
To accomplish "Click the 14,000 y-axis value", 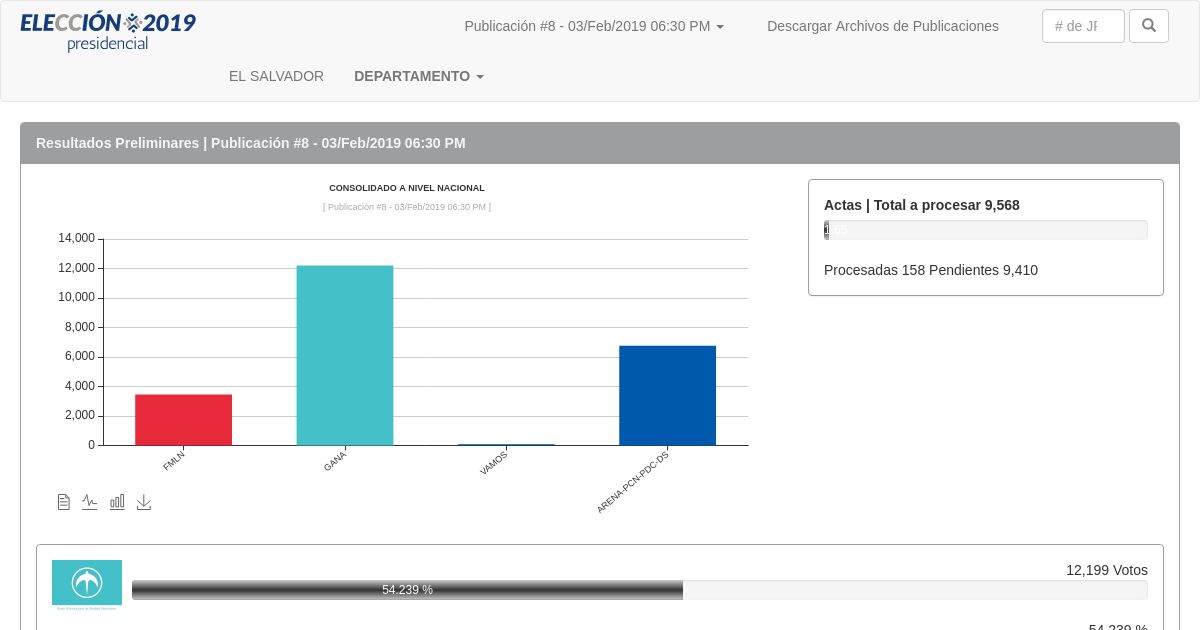I will tap(77, 238).
